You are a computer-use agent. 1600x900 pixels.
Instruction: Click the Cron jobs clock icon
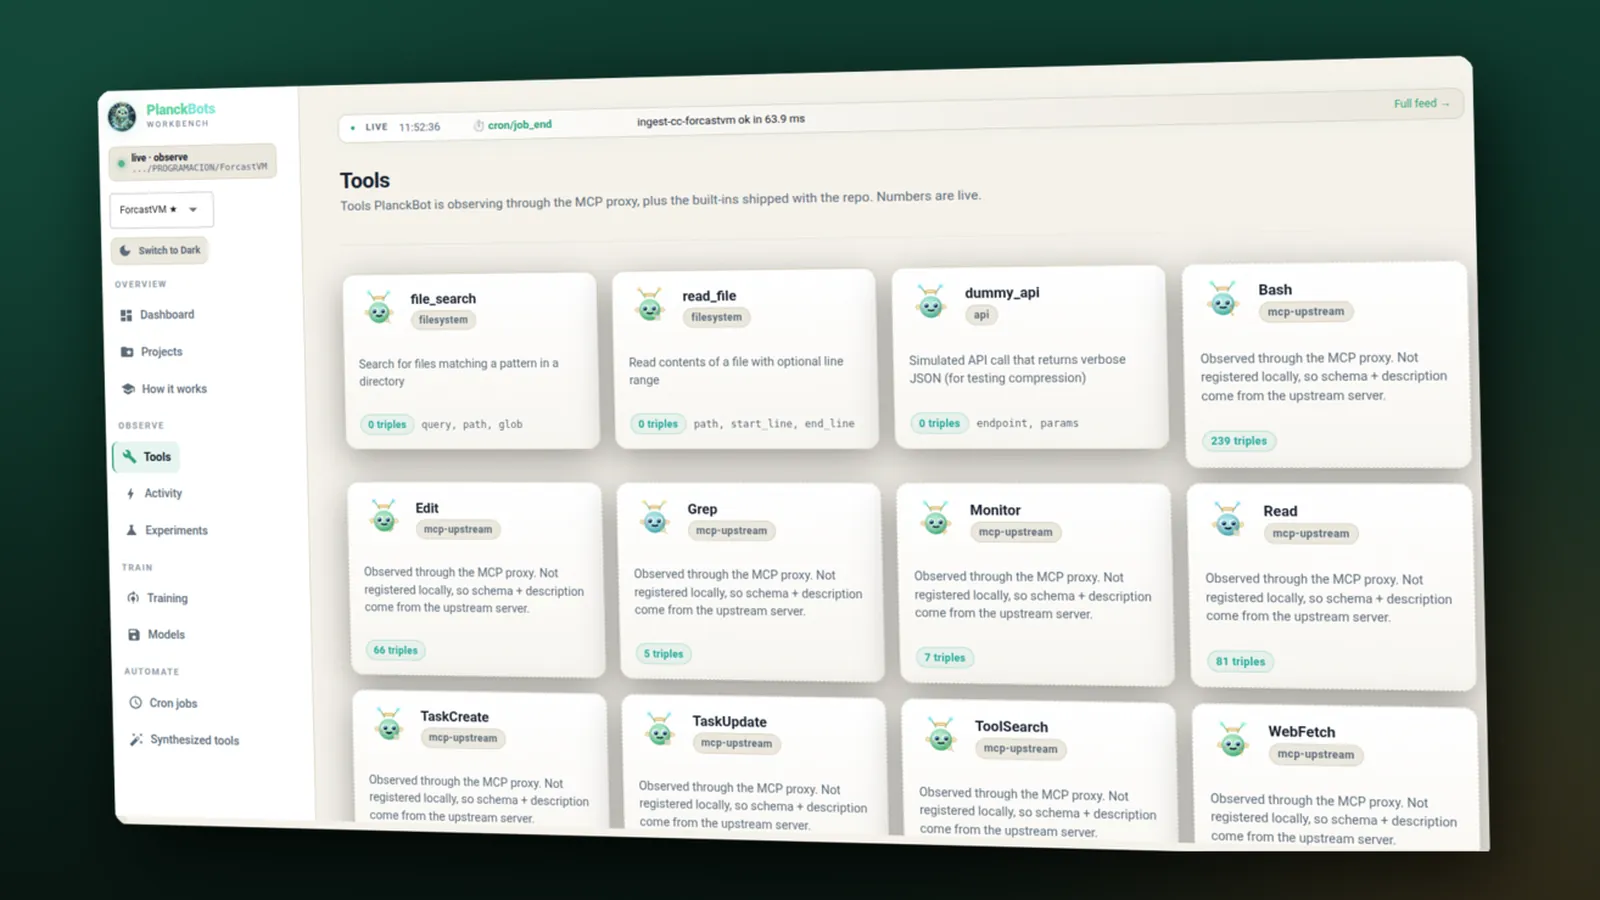[x=135, y=703]
